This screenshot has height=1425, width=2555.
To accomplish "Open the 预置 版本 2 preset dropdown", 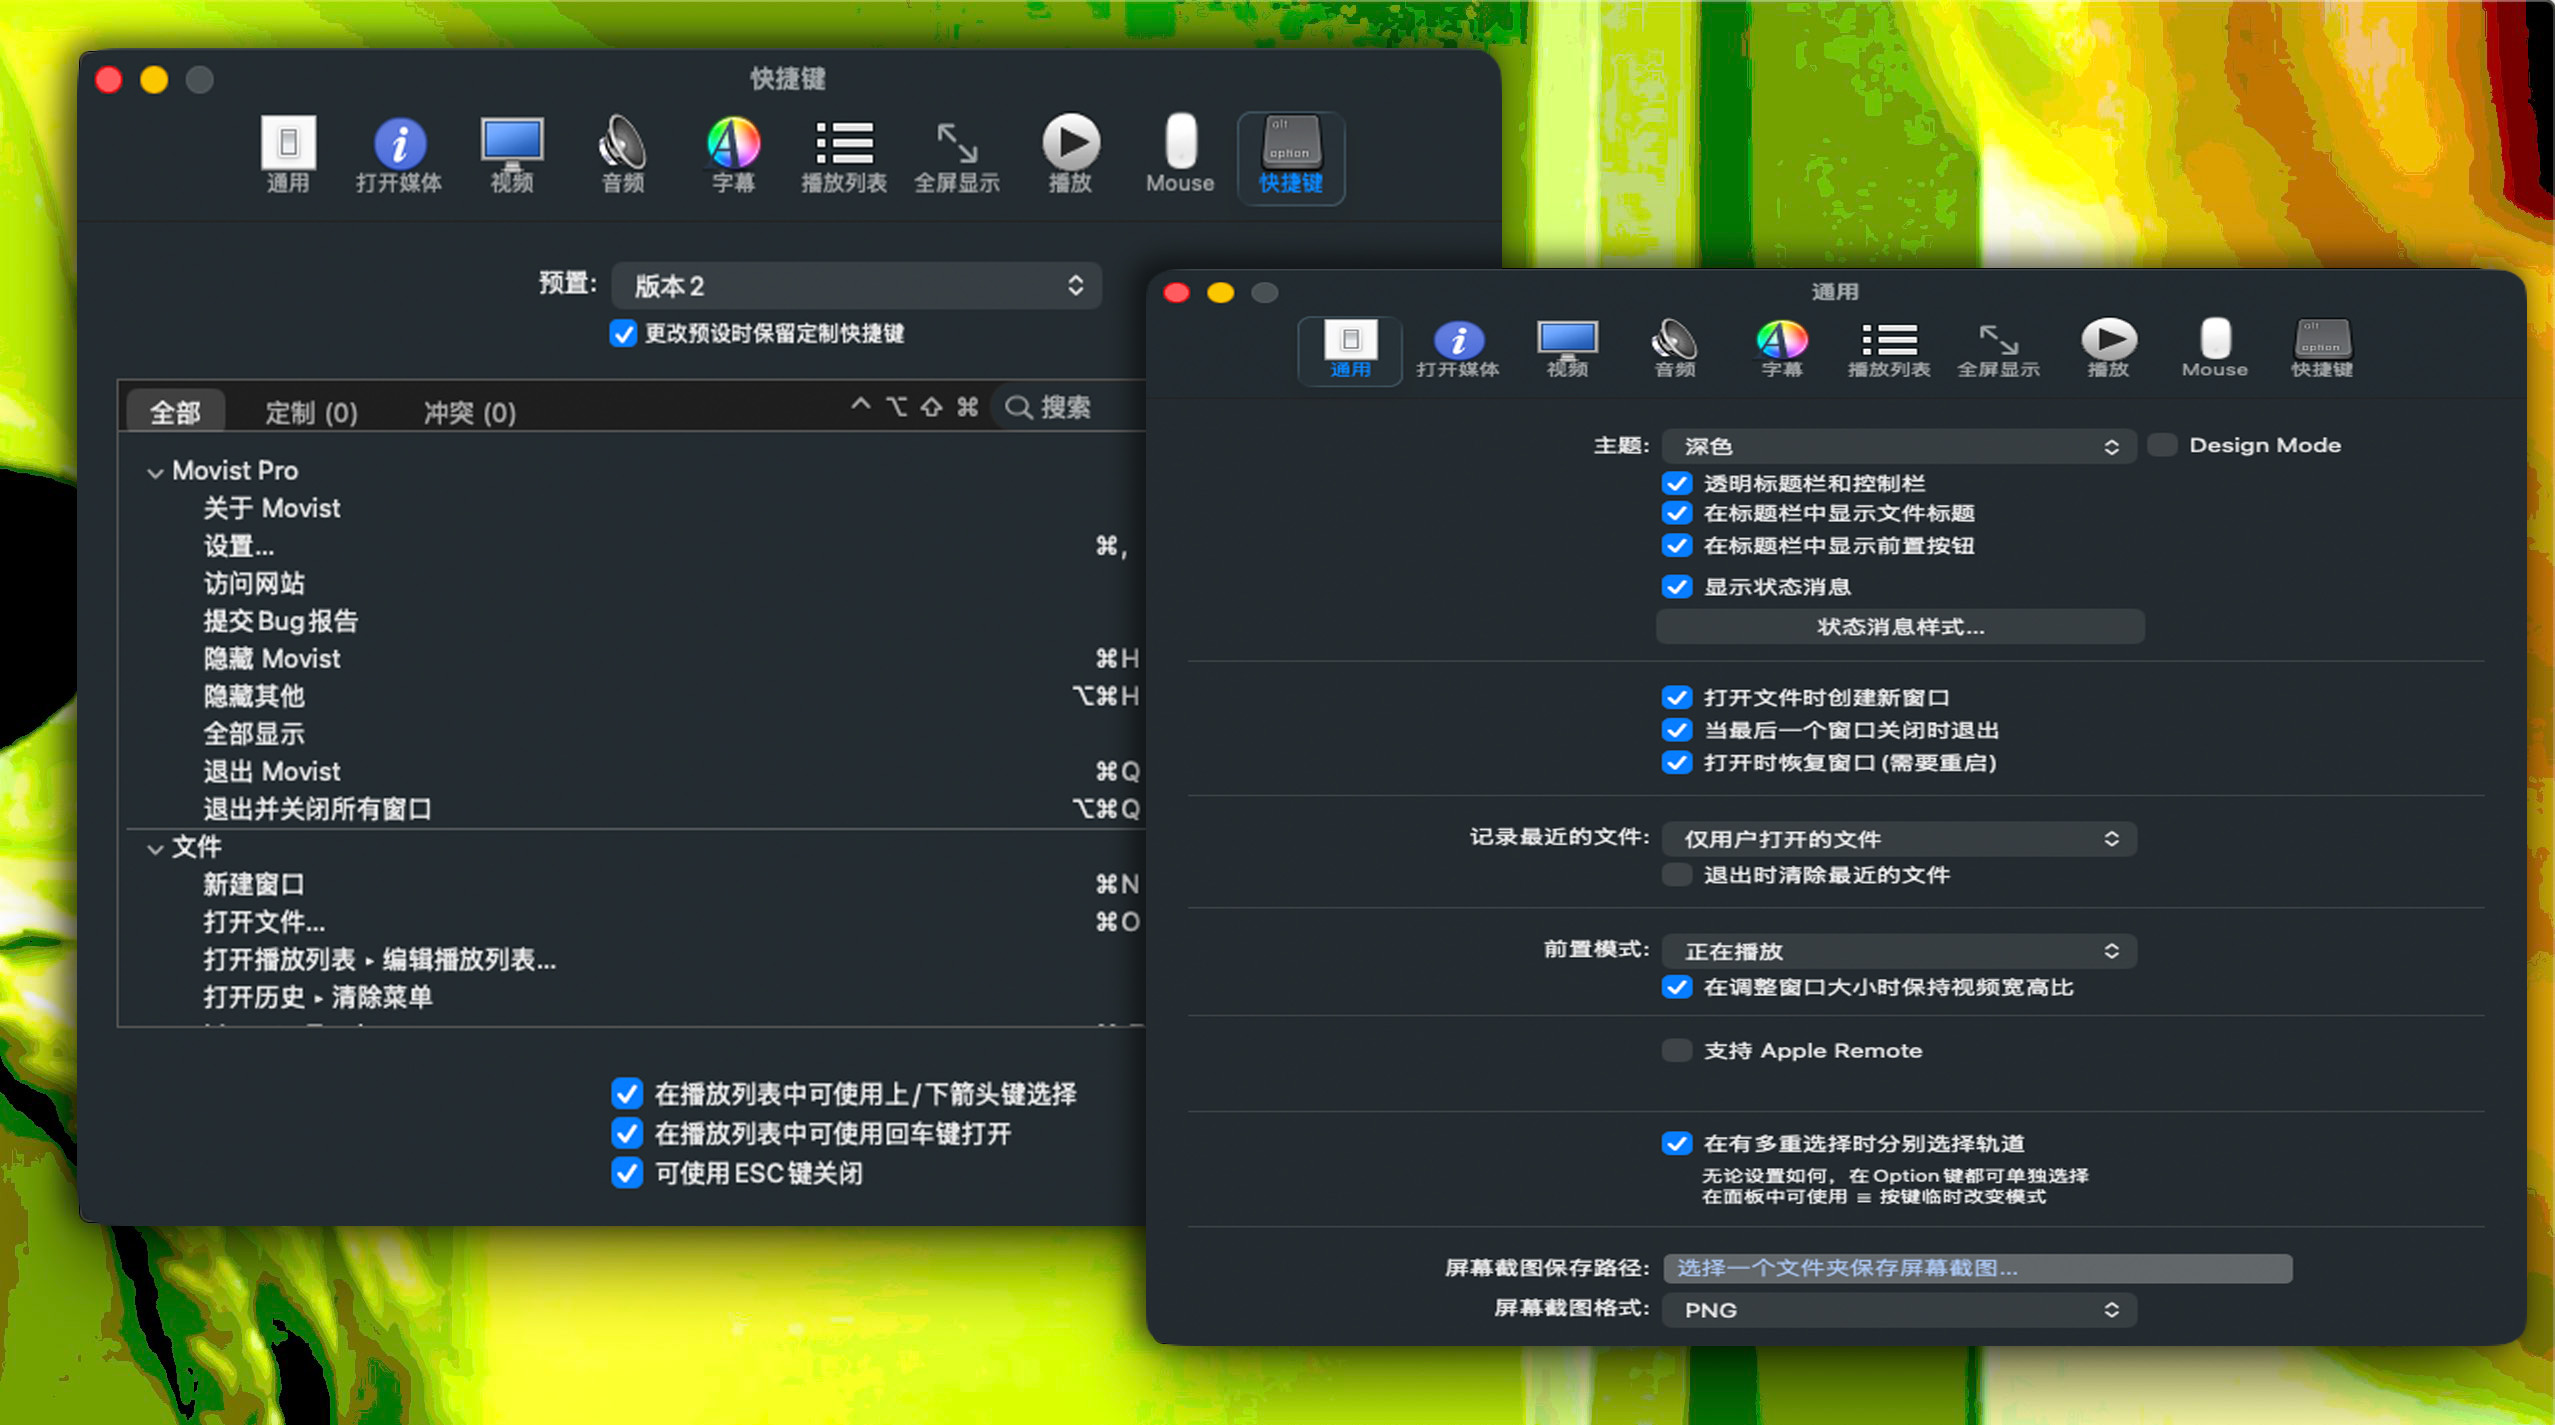I will click(856, 286).
